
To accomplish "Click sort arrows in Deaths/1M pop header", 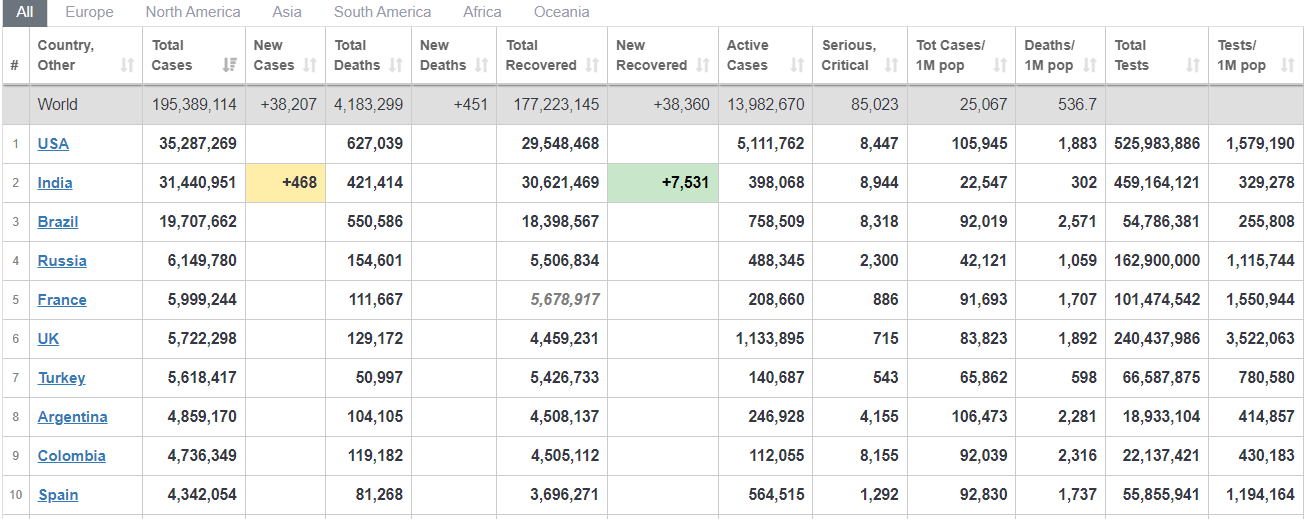I will point(1090,65).
